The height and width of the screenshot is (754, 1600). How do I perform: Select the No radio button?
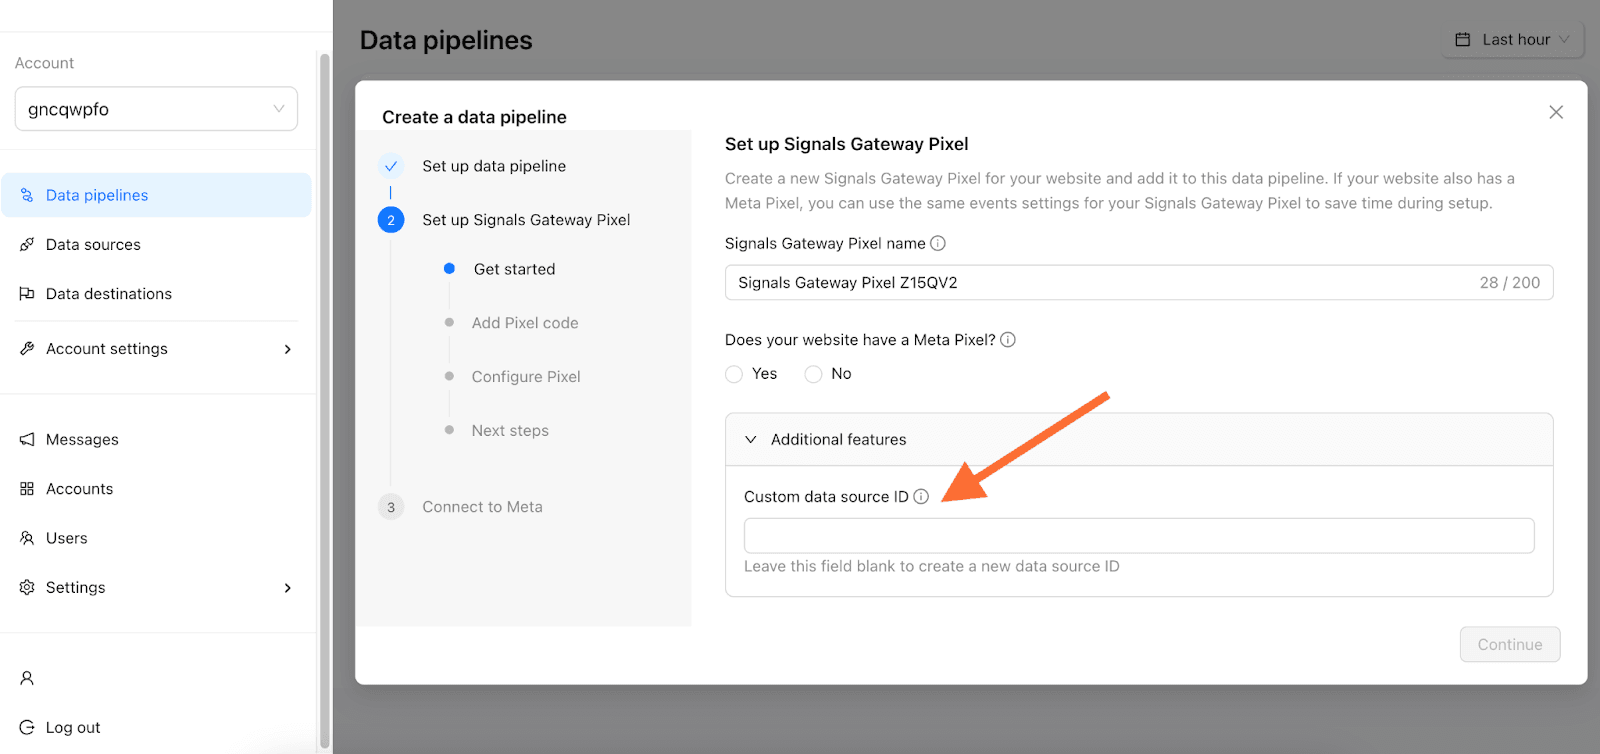[x=813, y=374]
